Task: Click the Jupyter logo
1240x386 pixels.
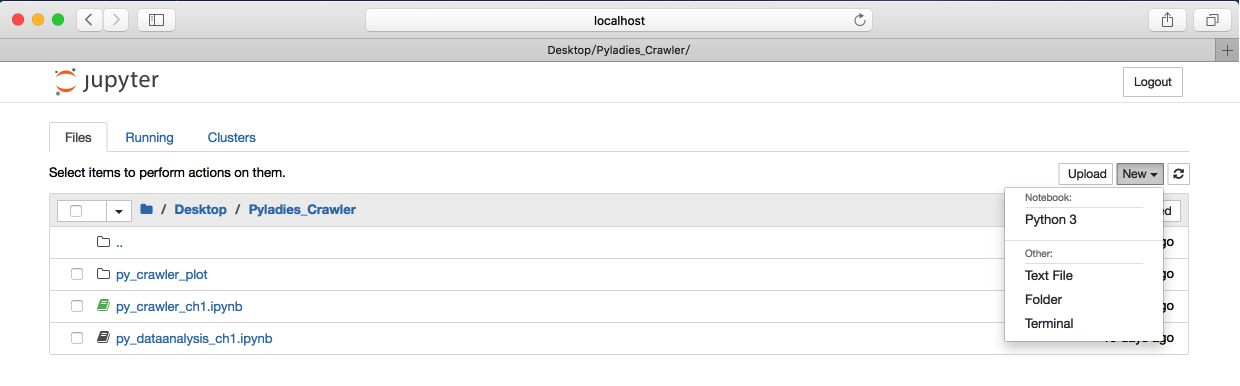Action: point(106,82)
